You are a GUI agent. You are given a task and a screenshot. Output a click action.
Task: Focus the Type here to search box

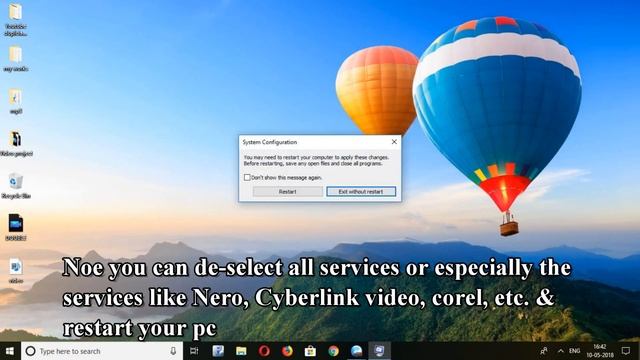click(x=102, y=351)
